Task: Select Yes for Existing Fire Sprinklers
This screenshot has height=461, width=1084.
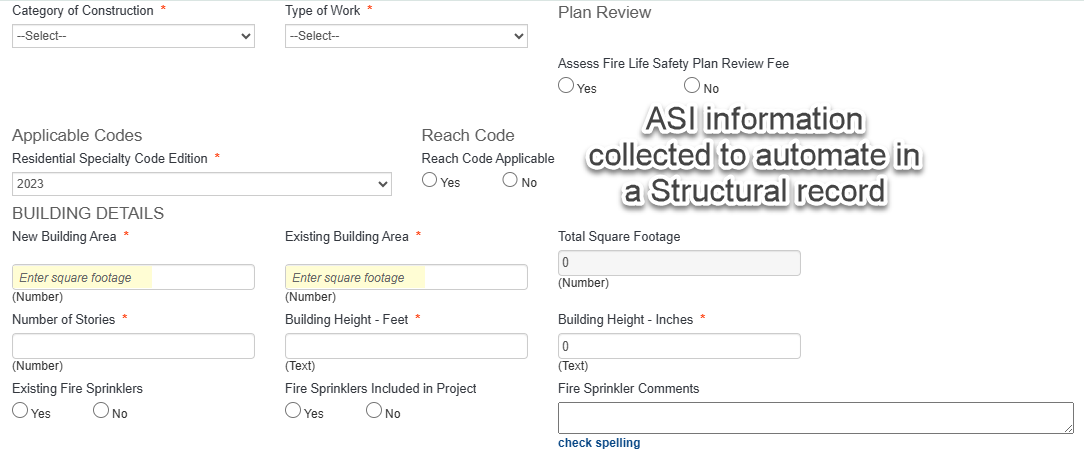Action: 20,411
